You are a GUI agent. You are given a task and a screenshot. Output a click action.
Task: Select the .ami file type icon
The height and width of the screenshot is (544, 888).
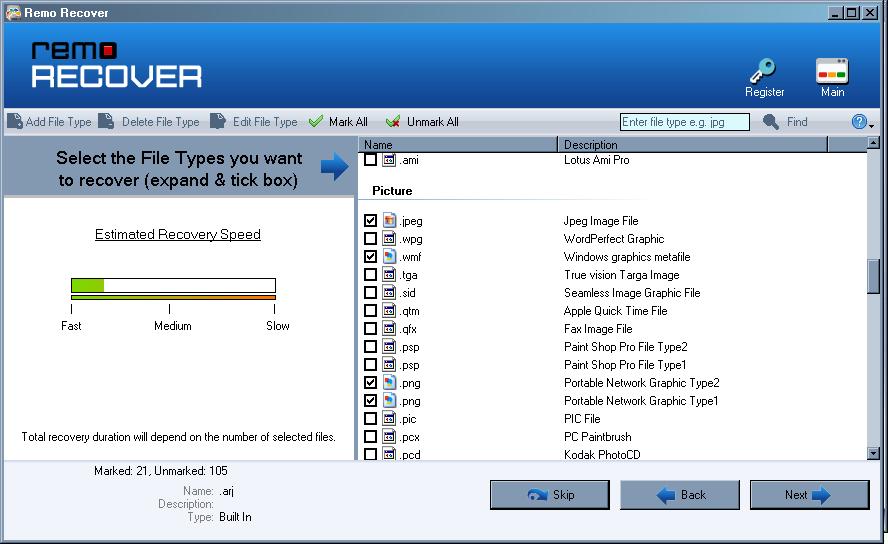click(x=389, y=160)
